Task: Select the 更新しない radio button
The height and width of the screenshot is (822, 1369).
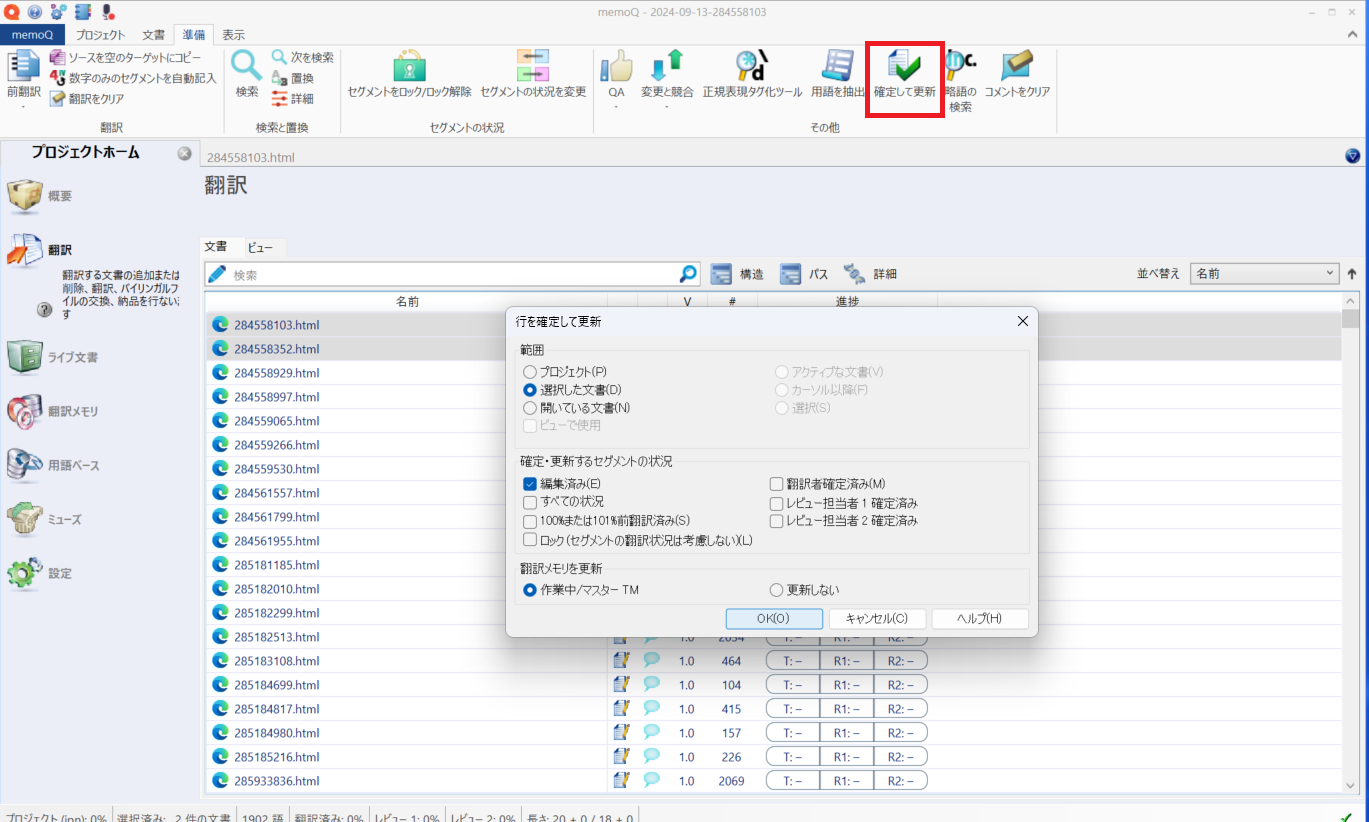Action: coord(776,590)
